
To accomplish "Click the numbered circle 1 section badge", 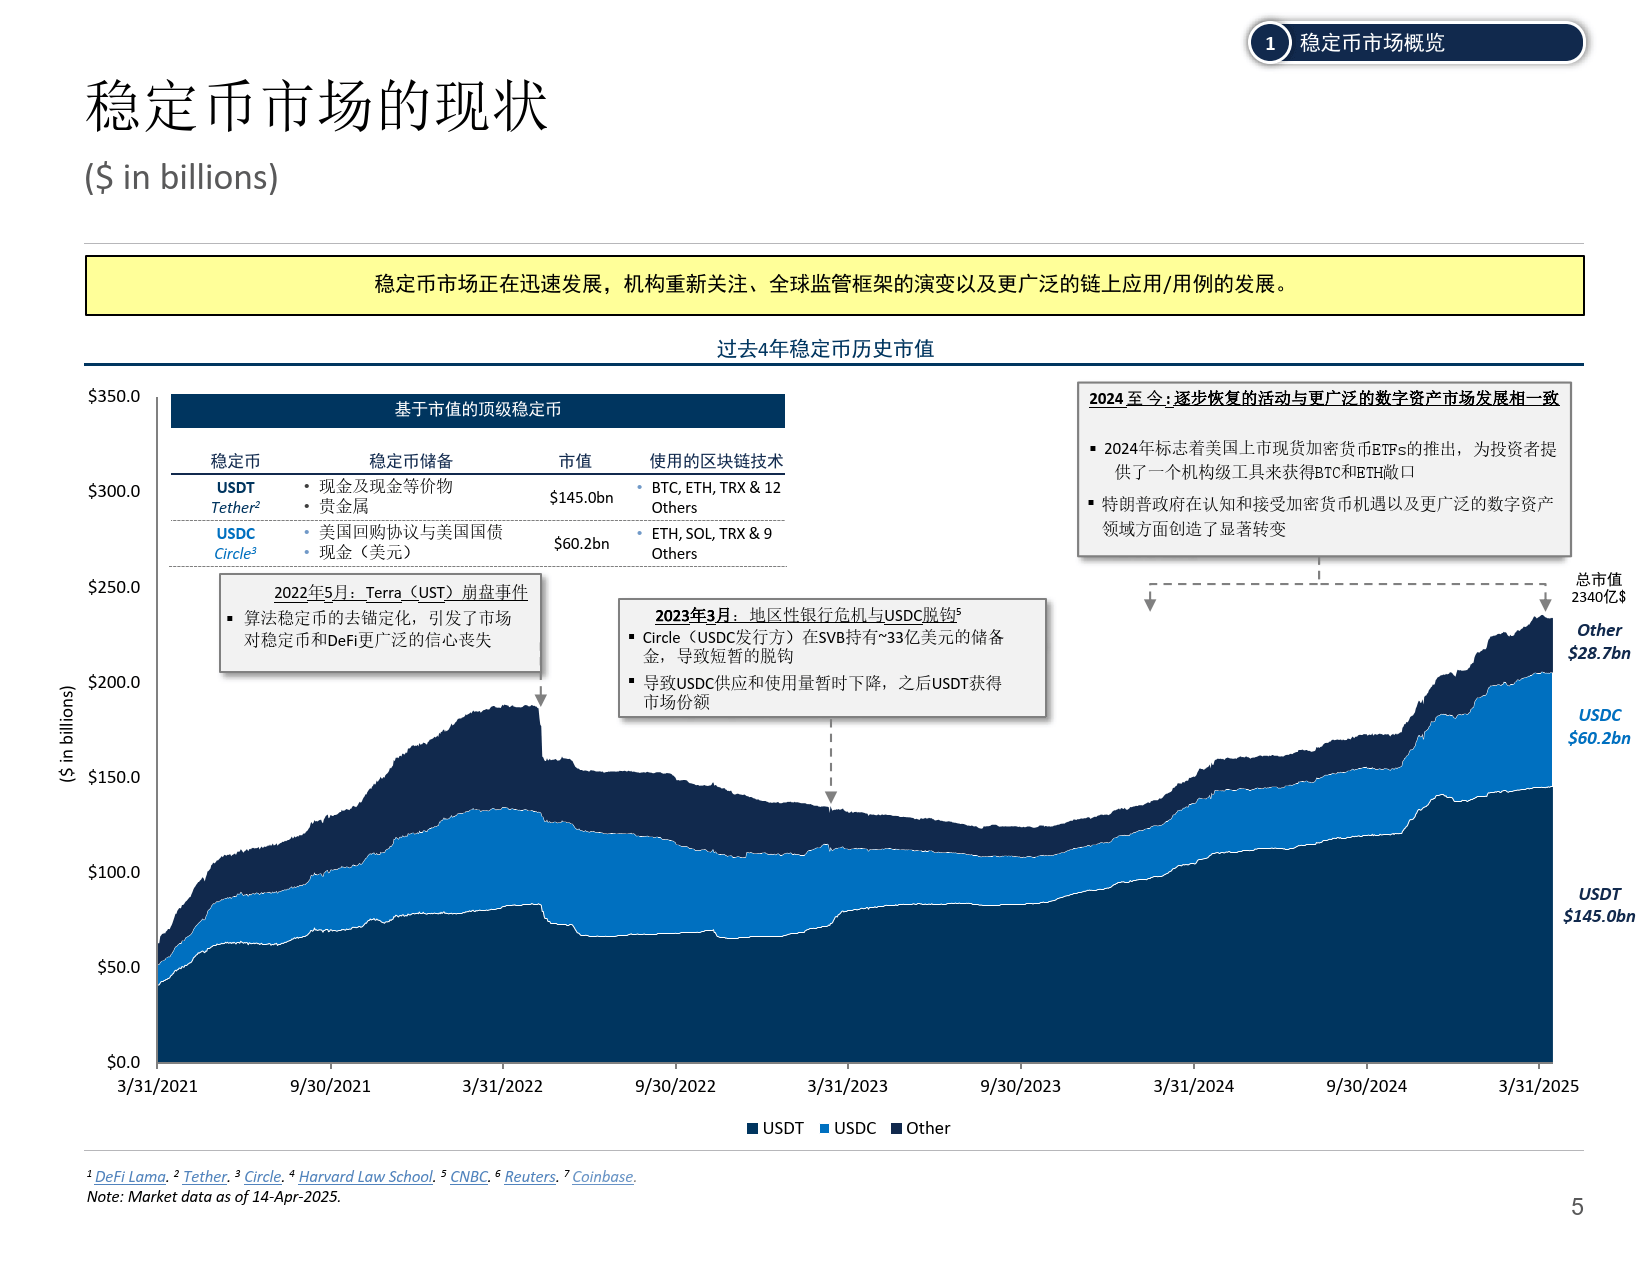I will click(x=1270, y=43).
